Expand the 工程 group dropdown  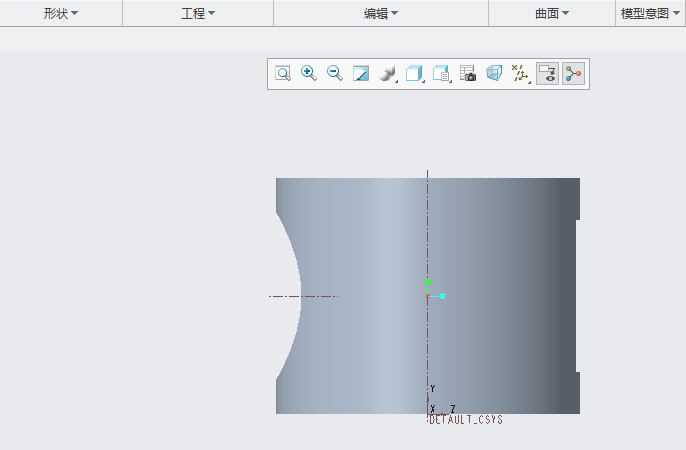coord(198,13)
